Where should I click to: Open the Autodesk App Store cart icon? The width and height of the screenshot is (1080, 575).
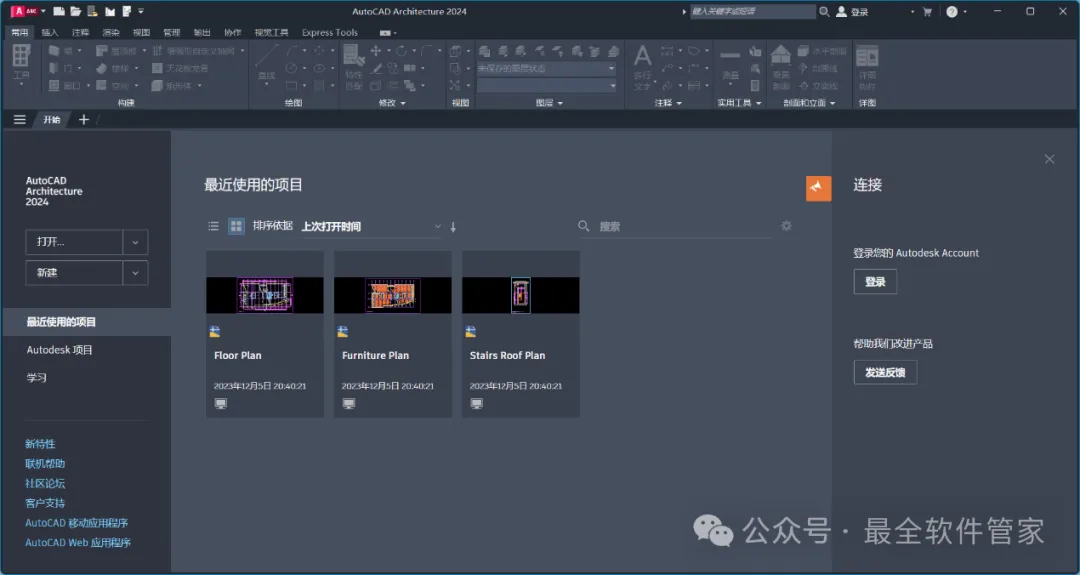point(927,11)
